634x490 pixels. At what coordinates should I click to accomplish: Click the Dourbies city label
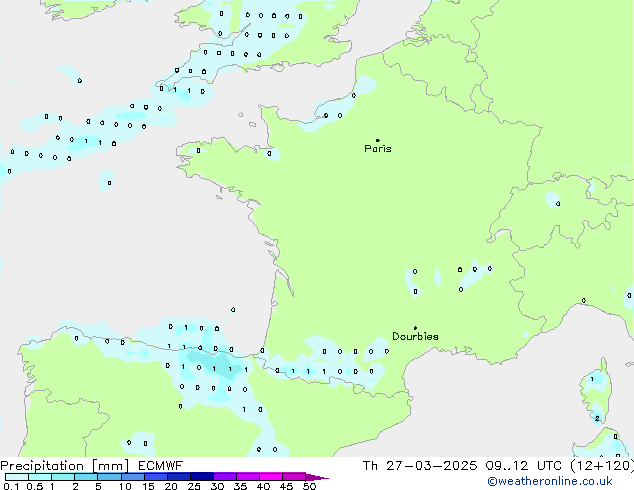click(x=415, y=336)
